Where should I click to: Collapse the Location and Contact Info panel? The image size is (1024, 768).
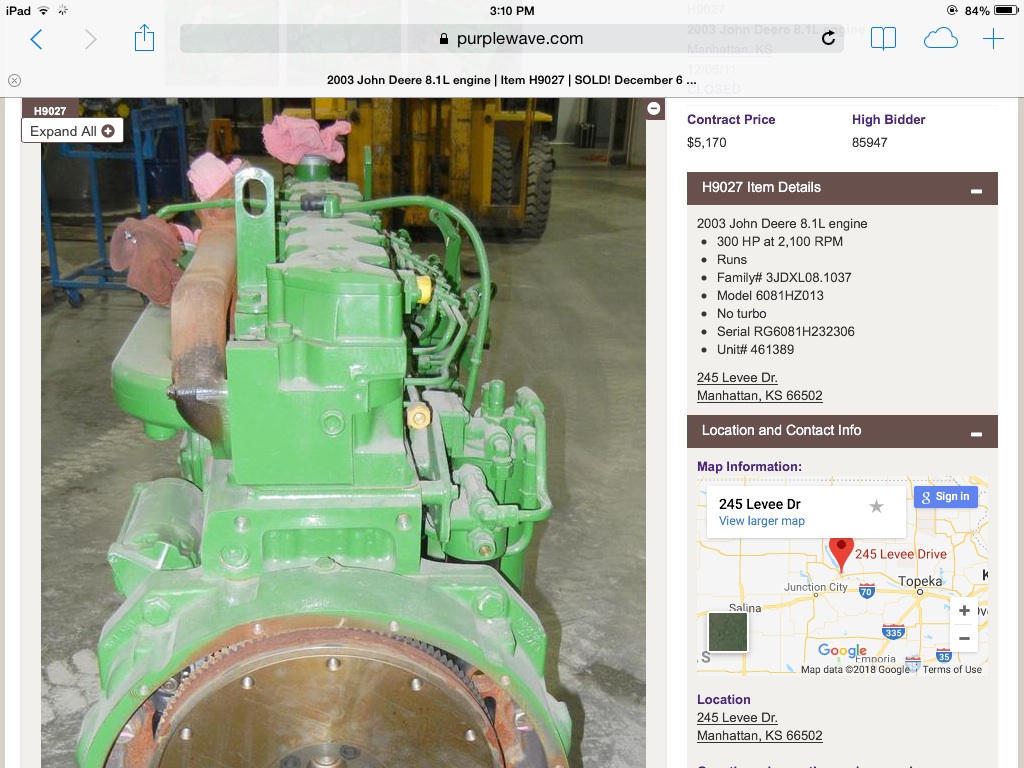click(977, 434)
